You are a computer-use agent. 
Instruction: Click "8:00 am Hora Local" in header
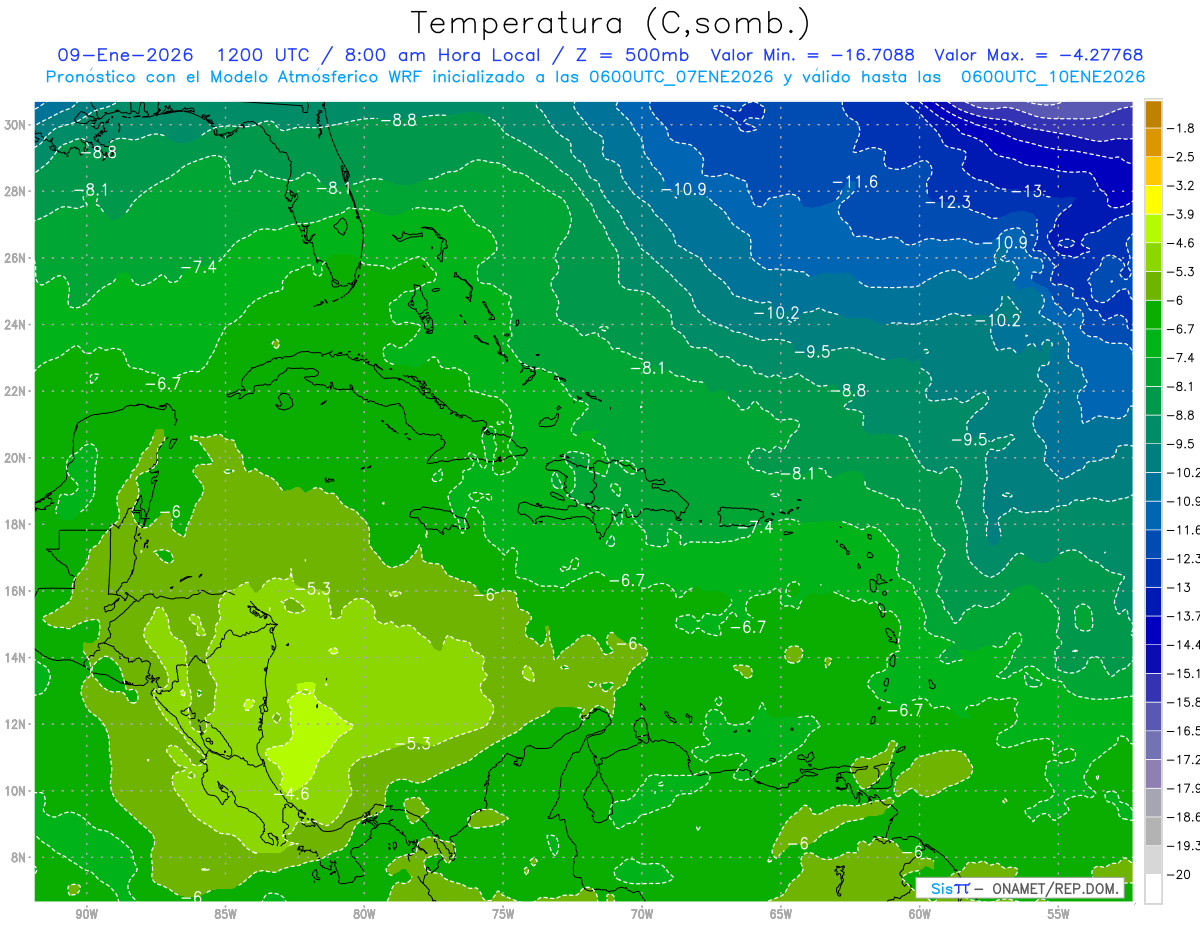tap(440, 55)
